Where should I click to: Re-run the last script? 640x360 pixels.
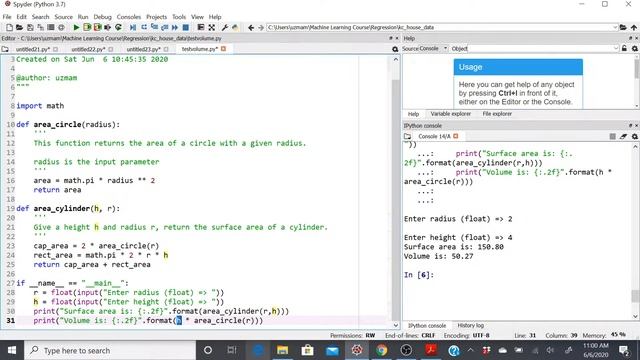pos(118,27)
